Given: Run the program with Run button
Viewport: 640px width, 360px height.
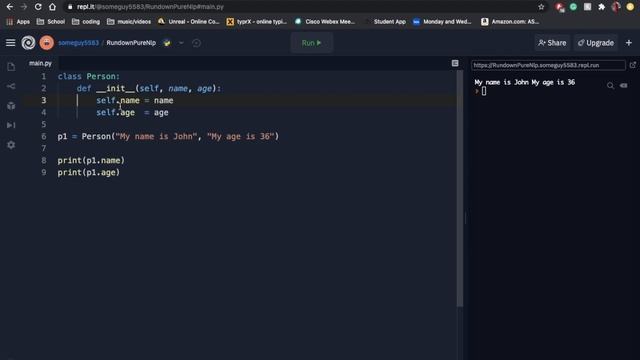Looking at the screenshot, I should [x=312, y=43].
